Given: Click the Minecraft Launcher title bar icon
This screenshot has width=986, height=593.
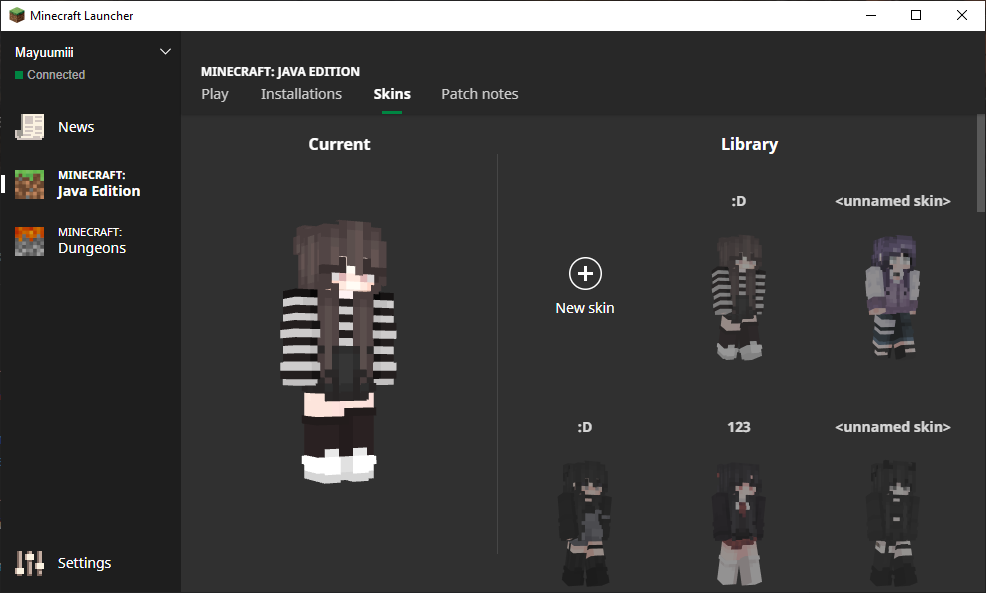Looking at the screenshot, I should tap(17, 15).
